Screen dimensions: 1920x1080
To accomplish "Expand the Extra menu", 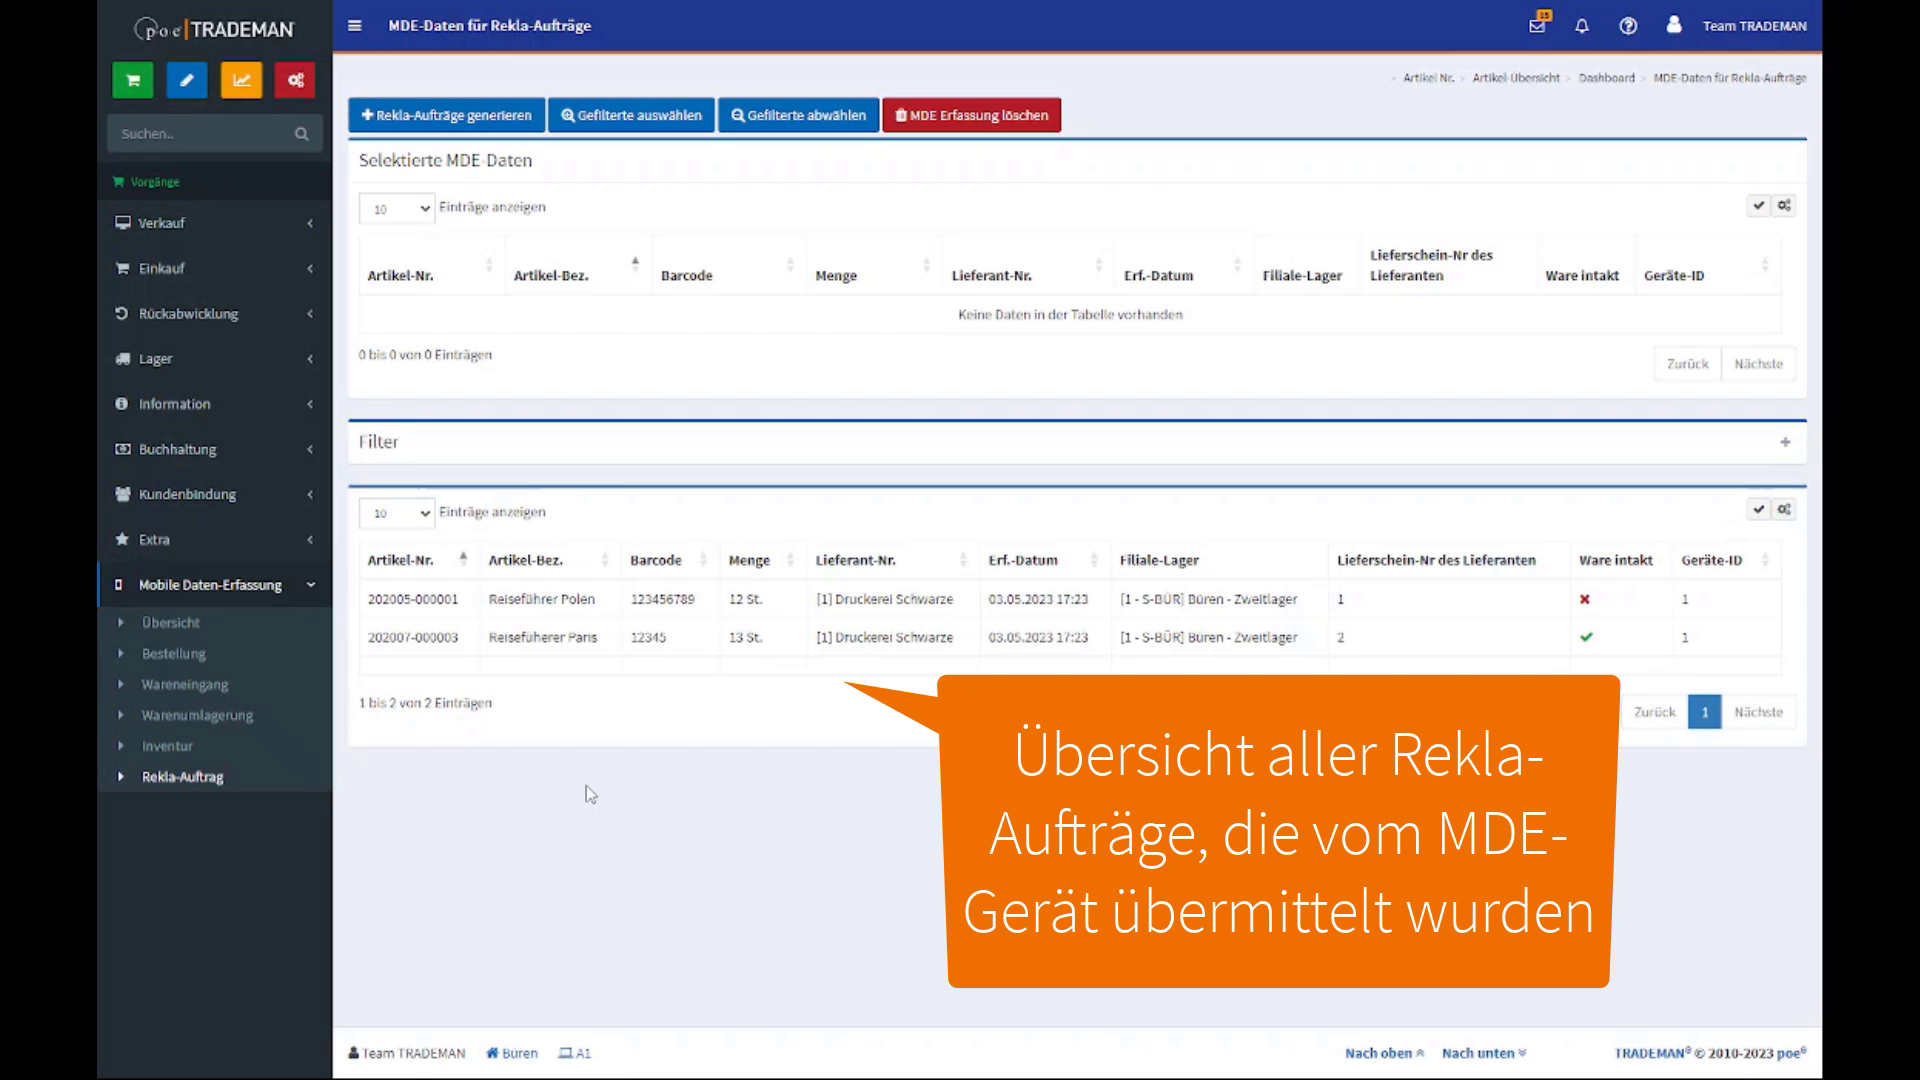I will [x=215, y=539].
